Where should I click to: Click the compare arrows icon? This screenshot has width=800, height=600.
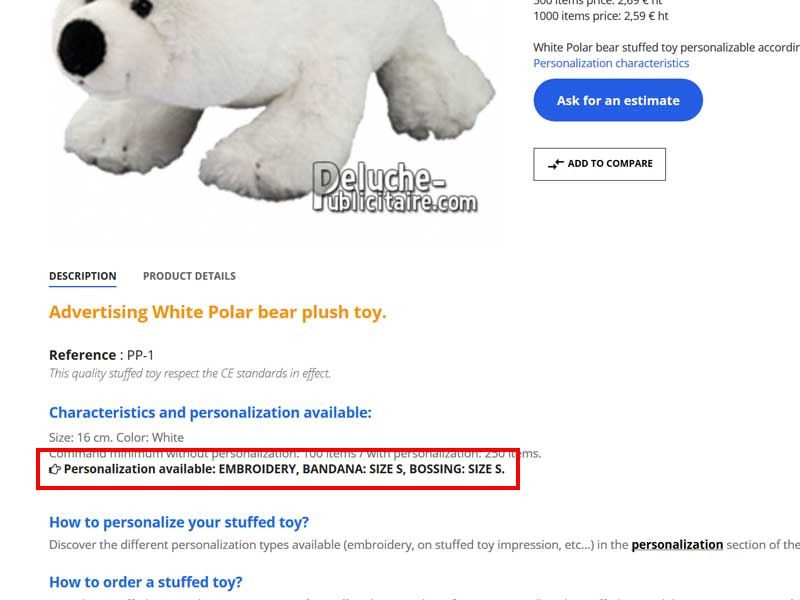pyautogui.click(x=556, y=164)
